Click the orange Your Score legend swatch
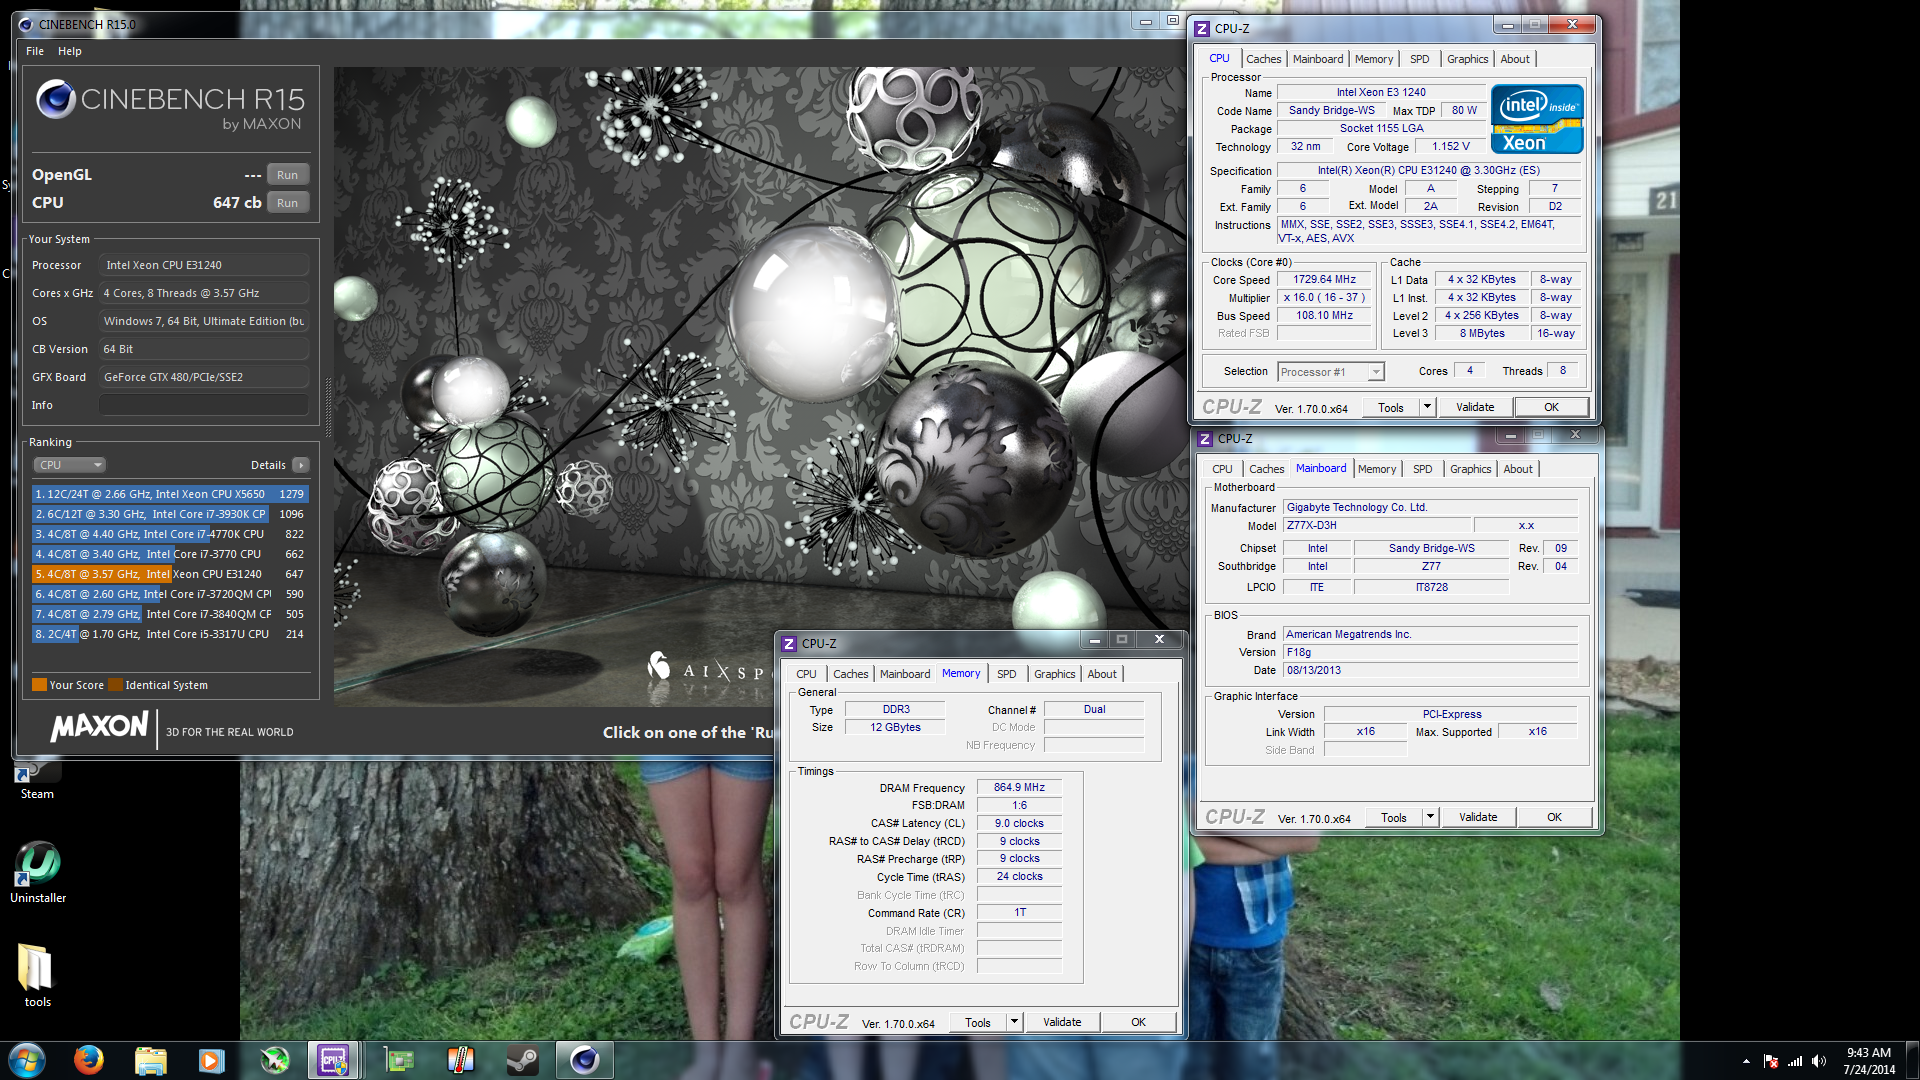 [x=40, y=685]
